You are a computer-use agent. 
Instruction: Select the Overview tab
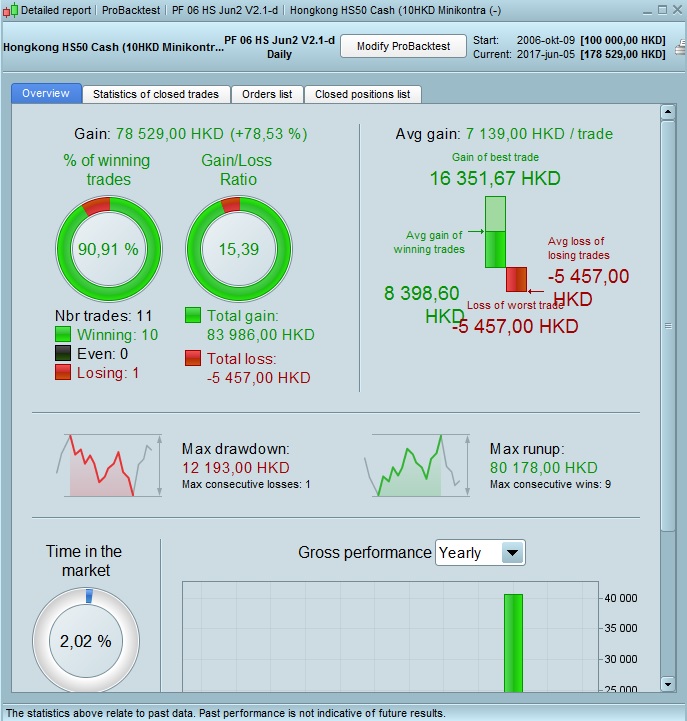pos(46,93)
